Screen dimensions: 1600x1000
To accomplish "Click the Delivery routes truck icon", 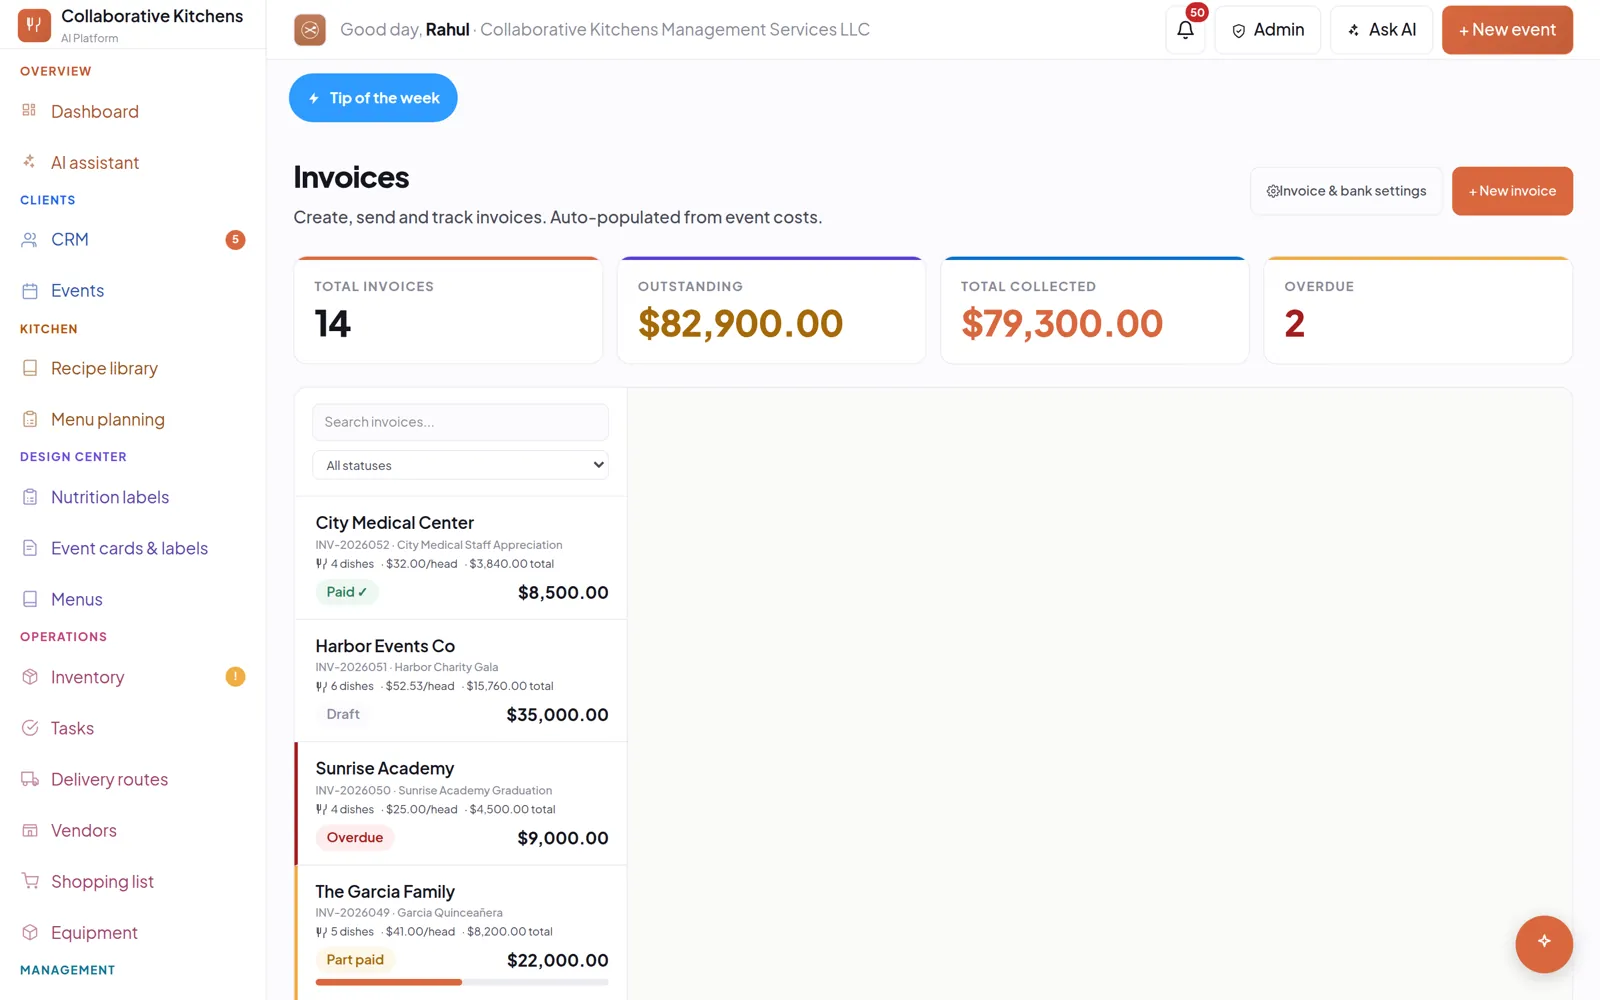I will click(x=29, y=779).
